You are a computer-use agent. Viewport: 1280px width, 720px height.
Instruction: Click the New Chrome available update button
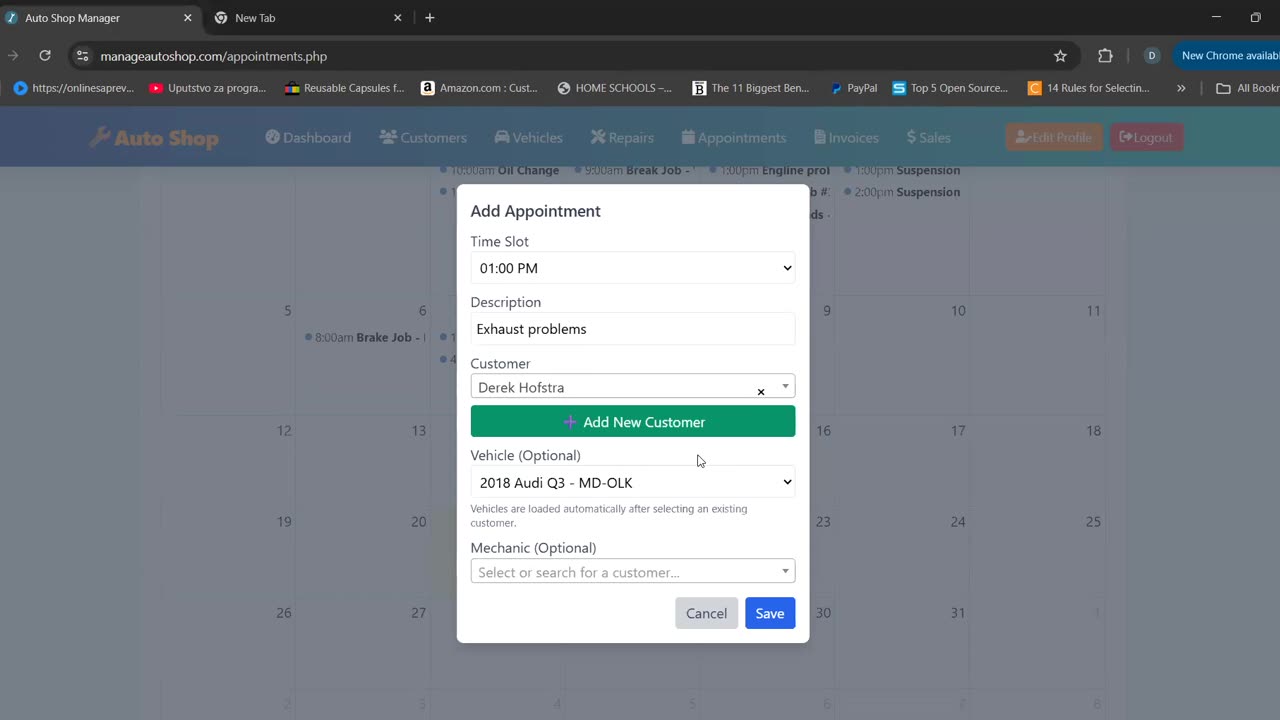coord(1227,56)
